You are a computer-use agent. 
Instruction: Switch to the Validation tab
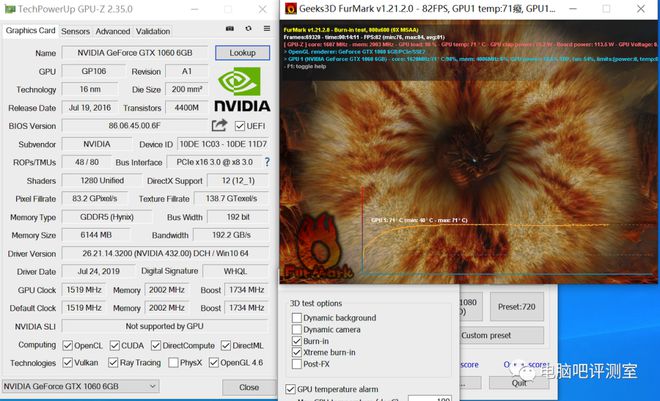(x=153, y=31)
